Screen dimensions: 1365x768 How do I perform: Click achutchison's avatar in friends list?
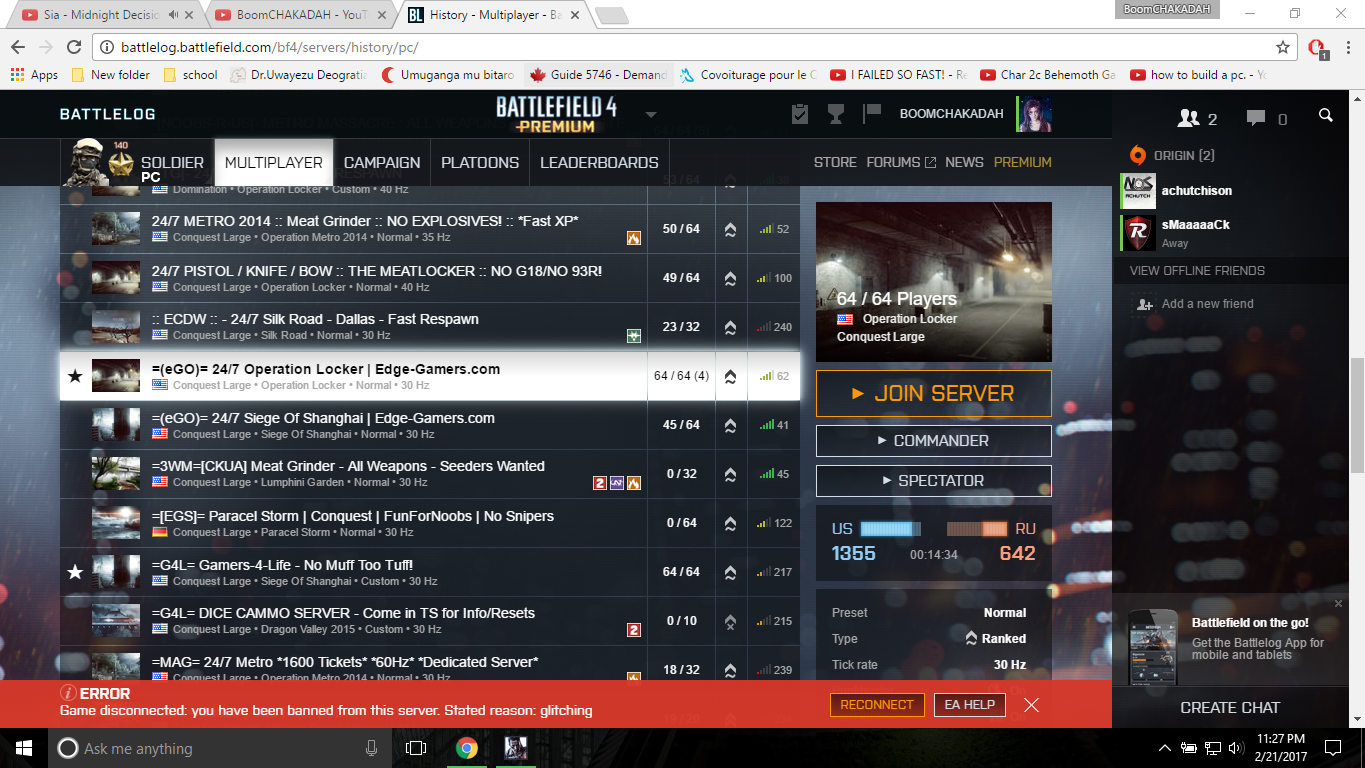coord(1138,190)
